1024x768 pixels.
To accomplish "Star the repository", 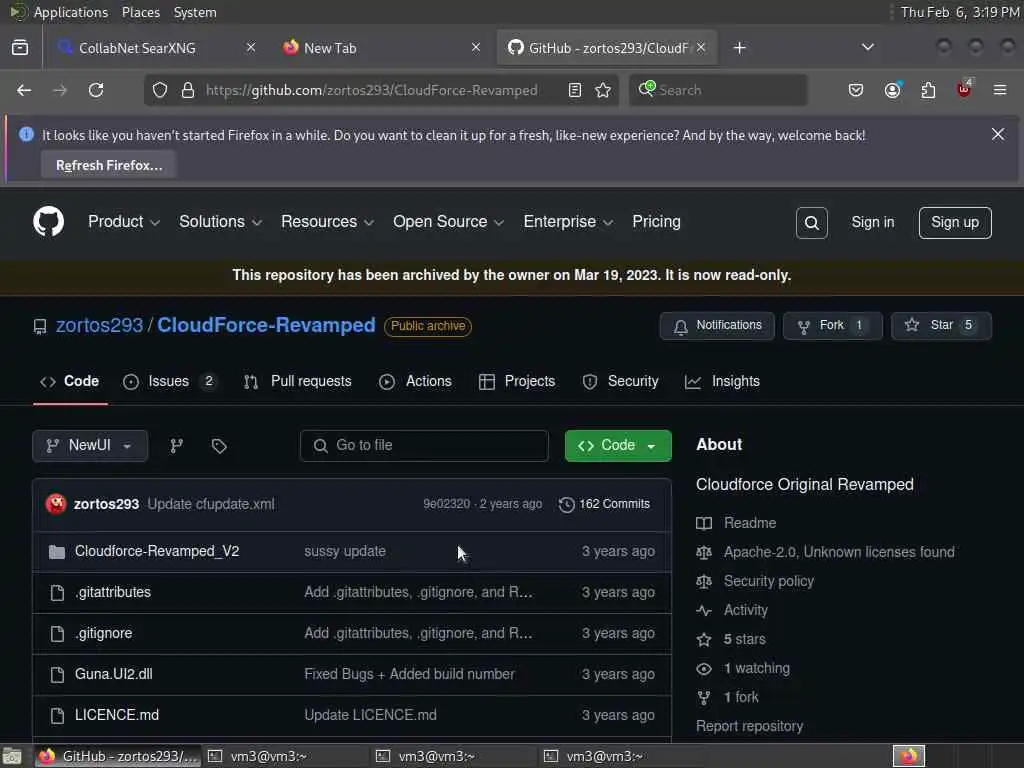I will 941,325.
